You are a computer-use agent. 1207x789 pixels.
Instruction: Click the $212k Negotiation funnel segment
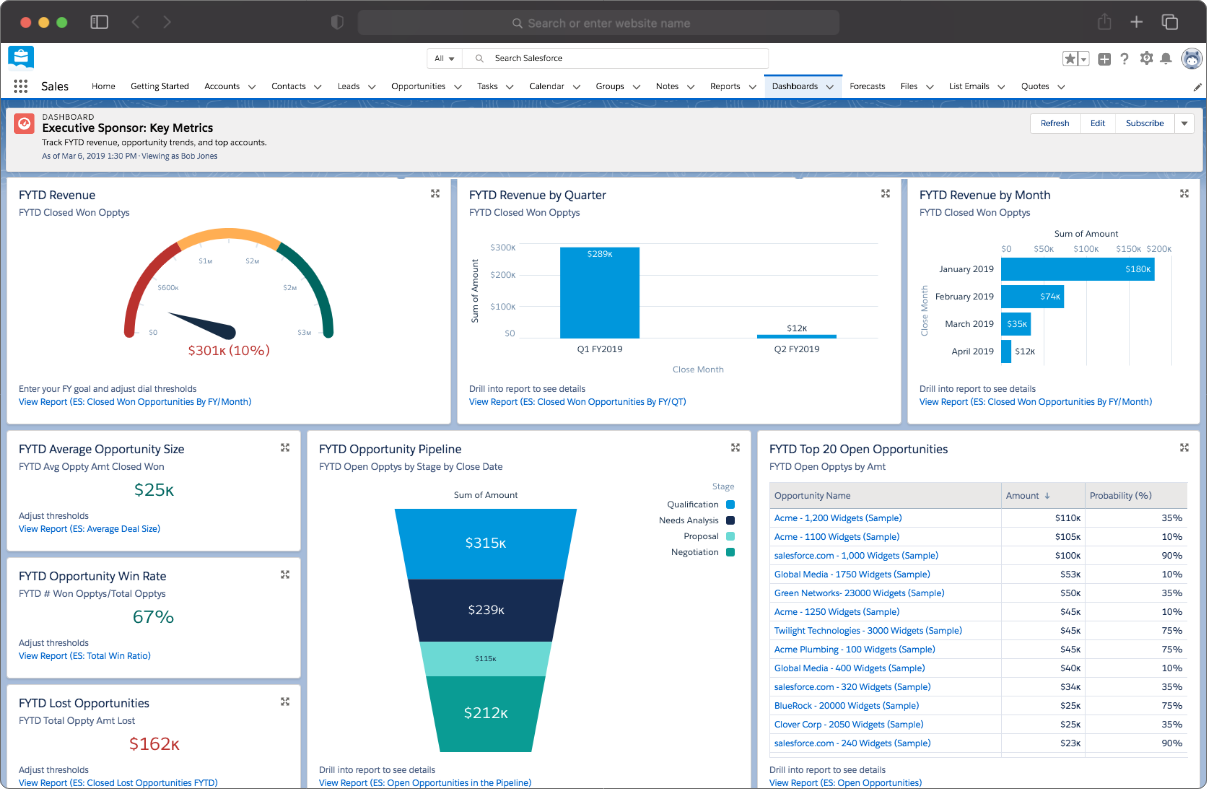(485, 714)
